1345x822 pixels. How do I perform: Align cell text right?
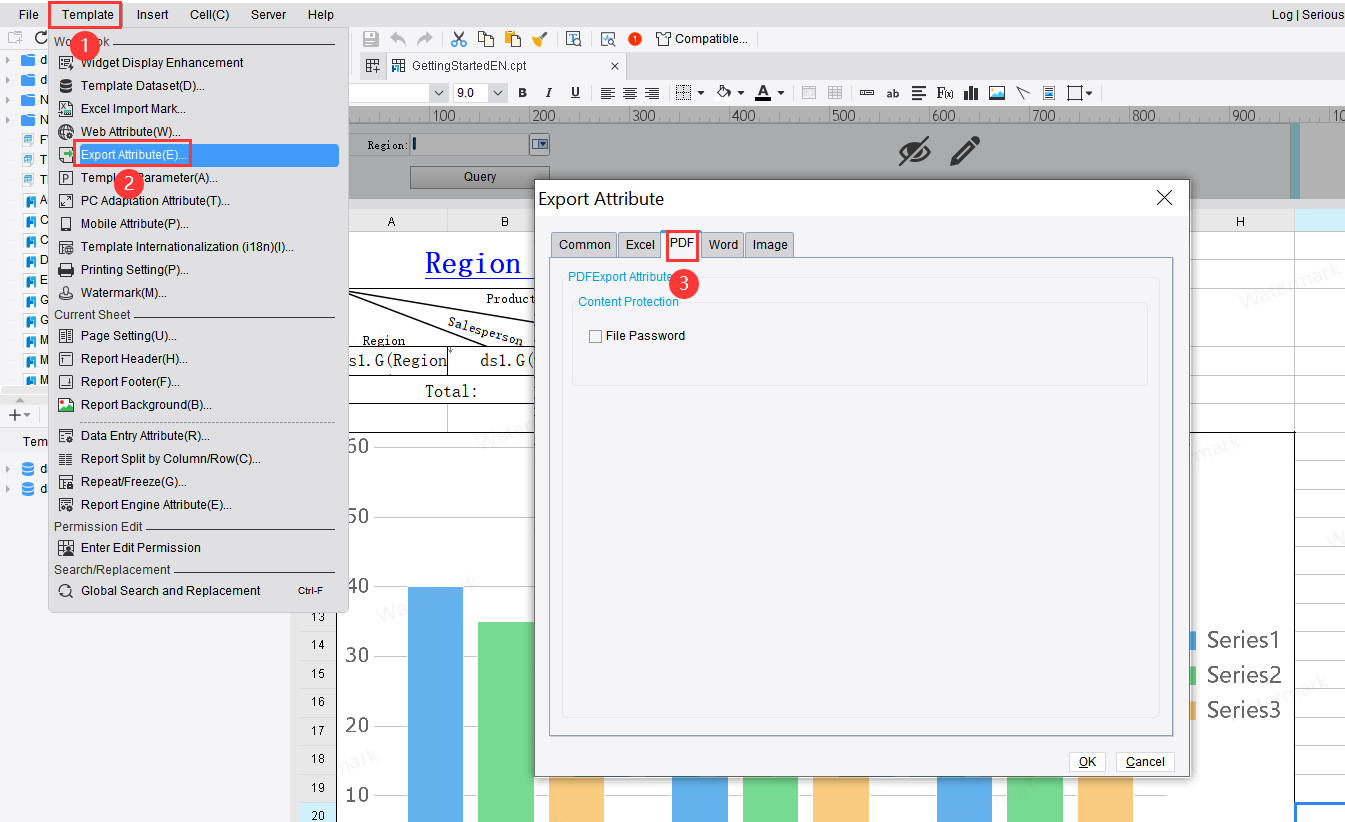click(x=652, y=93)
